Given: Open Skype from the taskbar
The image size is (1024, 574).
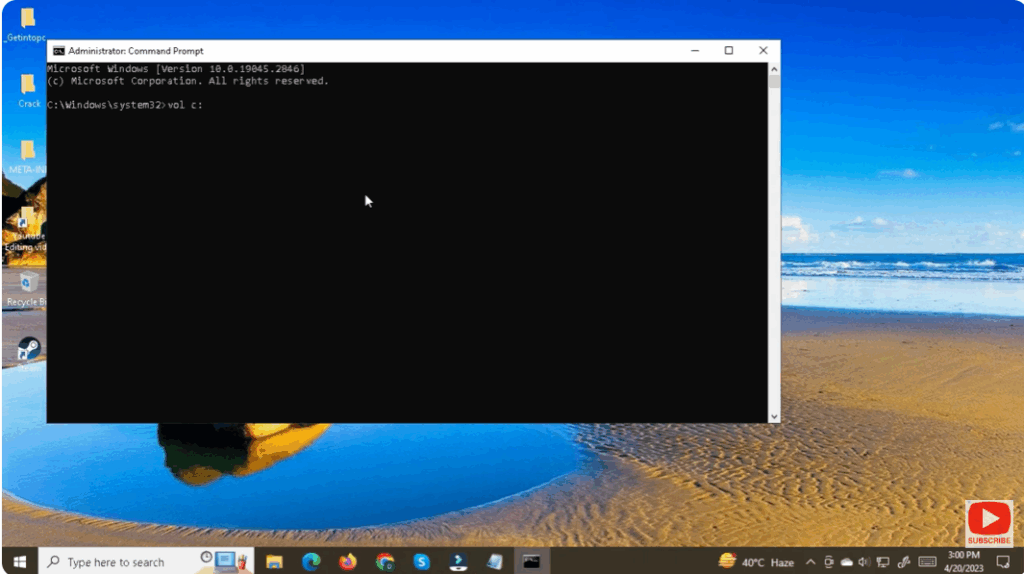Looking at the screenshot, I should (421, 561).
